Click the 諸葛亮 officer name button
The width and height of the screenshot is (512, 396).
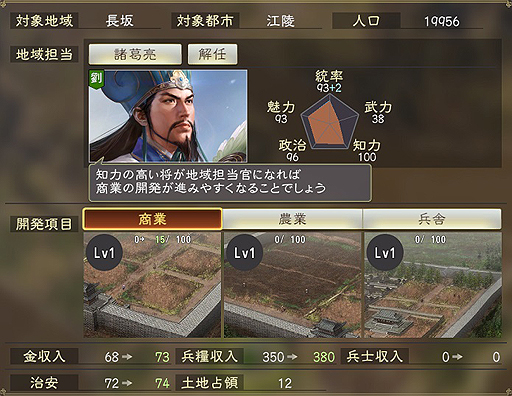coord(135,54)
